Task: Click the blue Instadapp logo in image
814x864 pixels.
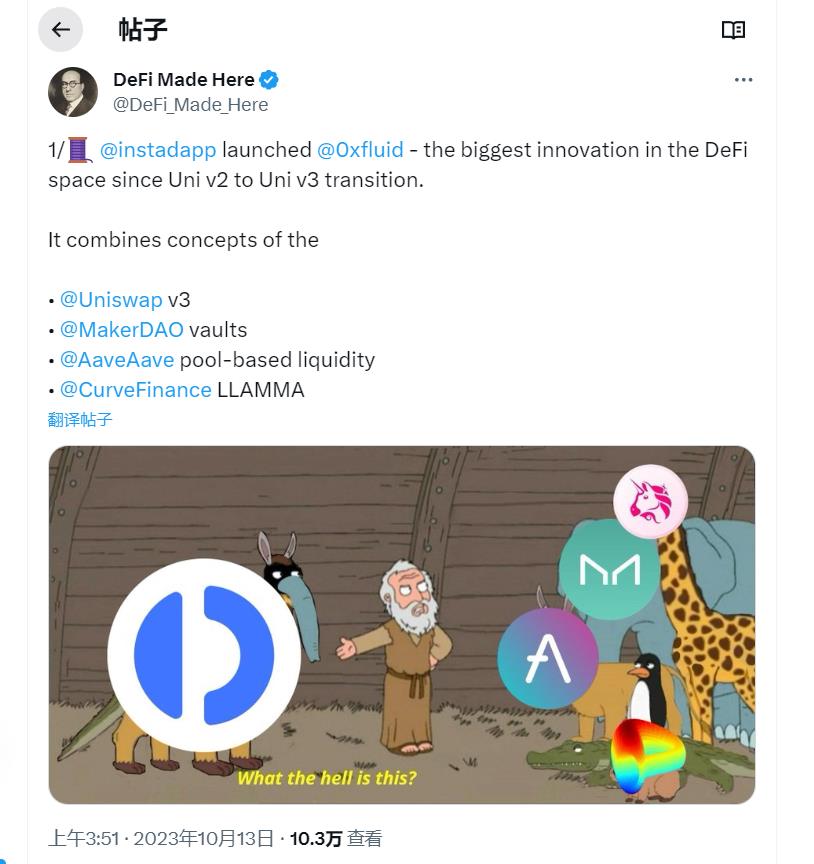Action: point(204,657)
